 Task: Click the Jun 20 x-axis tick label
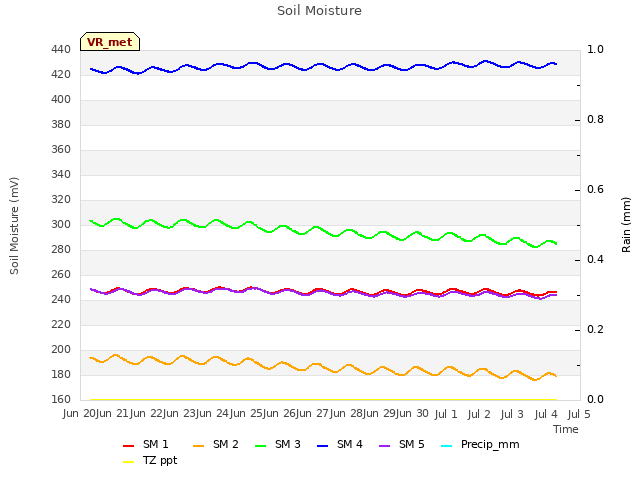pos(79,414)
